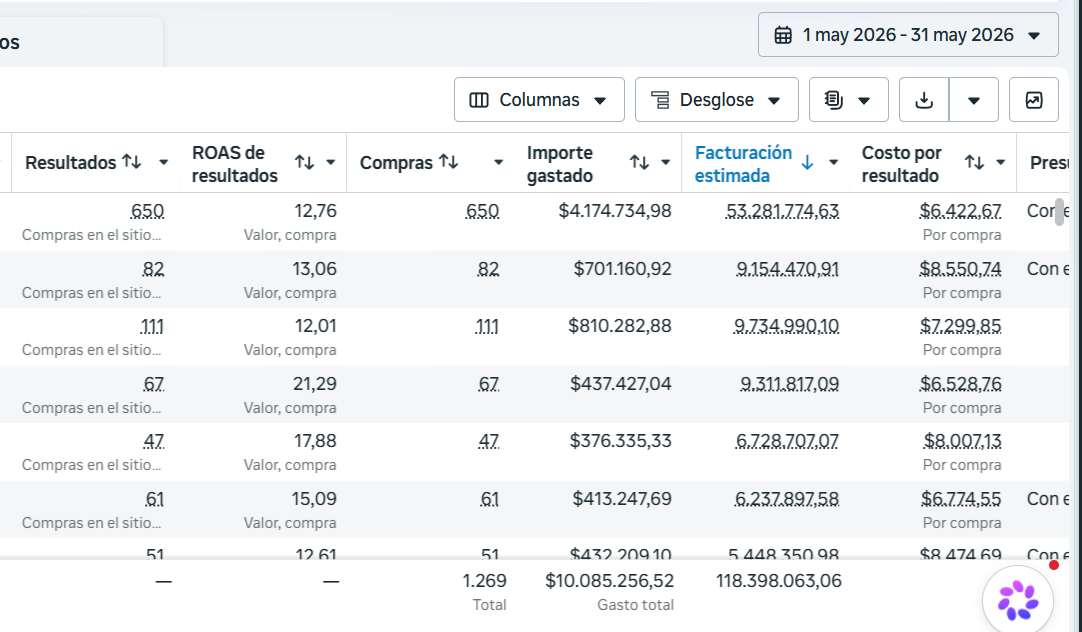Screen dimensions: 1082x632
Task: Sort by ROAS de resultados arrows
Action: pos(304,162)
